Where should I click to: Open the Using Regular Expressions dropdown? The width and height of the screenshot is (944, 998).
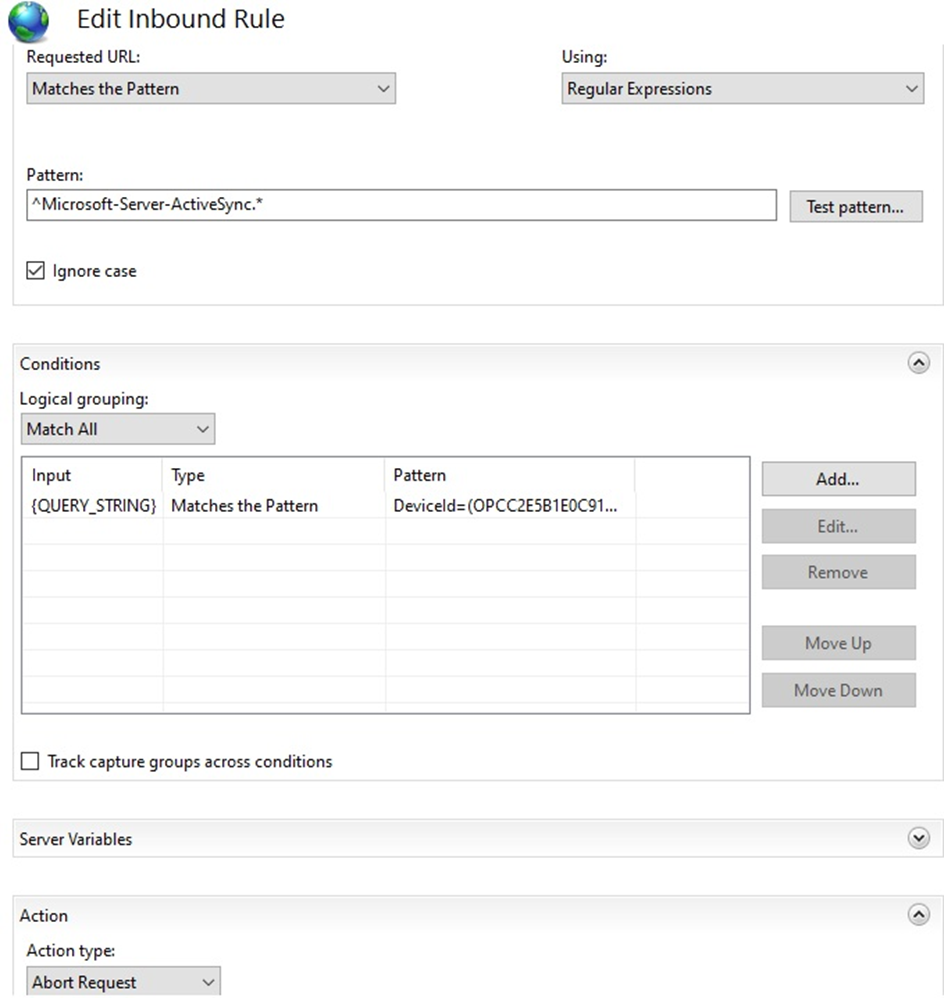tap(742, 88)
